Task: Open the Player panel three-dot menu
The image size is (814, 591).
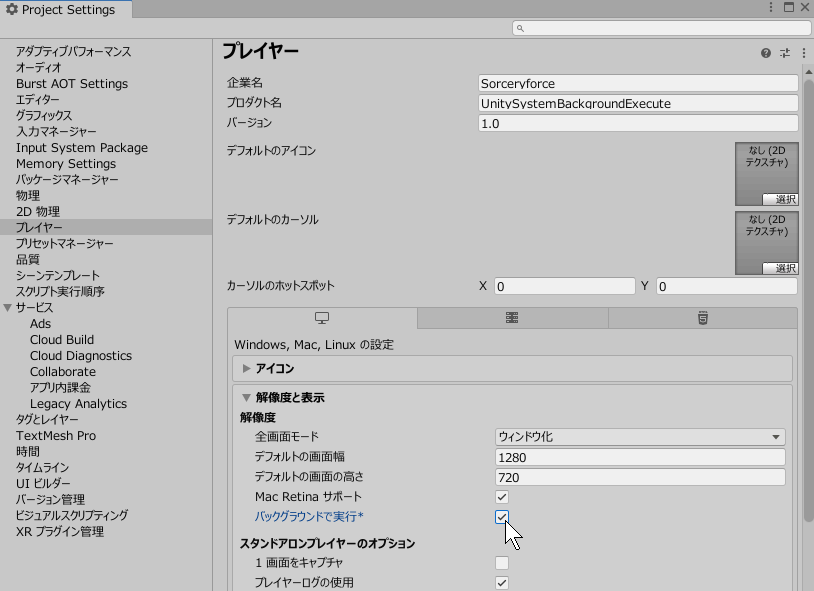Action: click(x=804, y=53)
